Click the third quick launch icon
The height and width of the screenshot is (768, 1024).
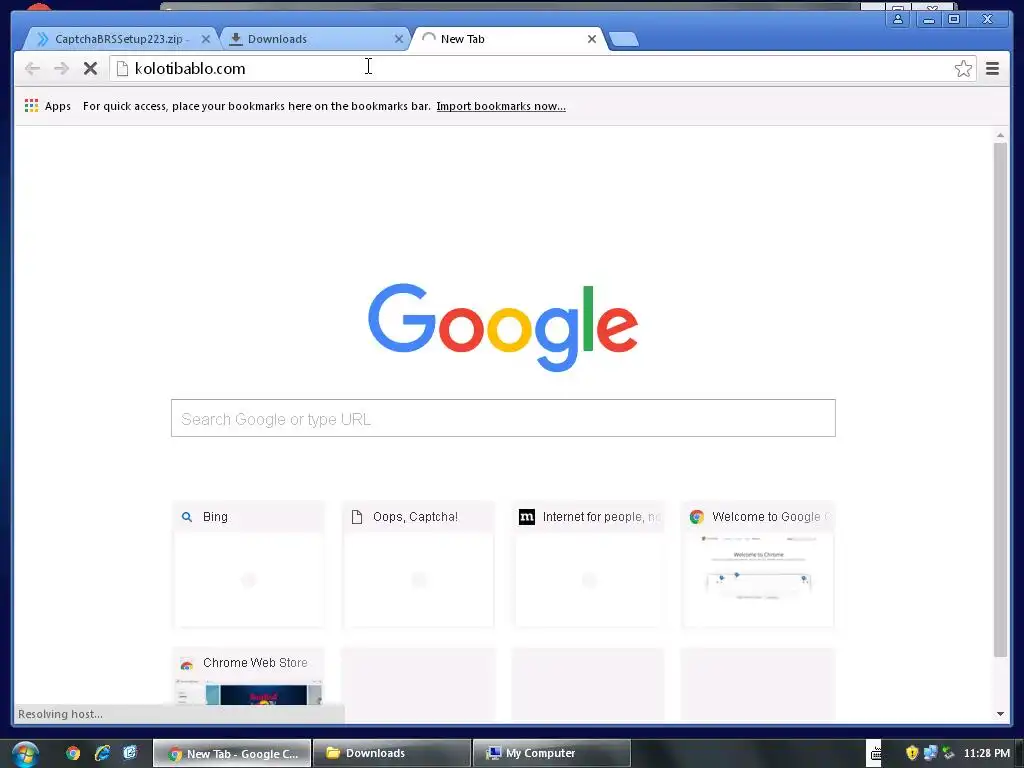[x=130, y=753]
